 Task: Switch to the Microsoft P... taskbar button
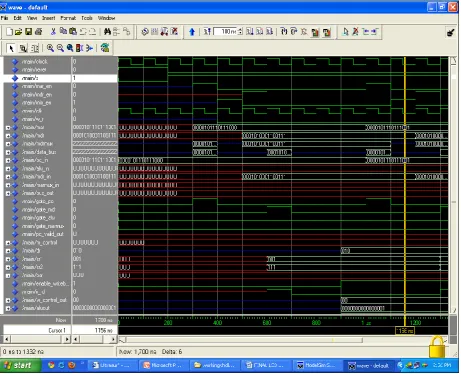click(x=162, y=366)
